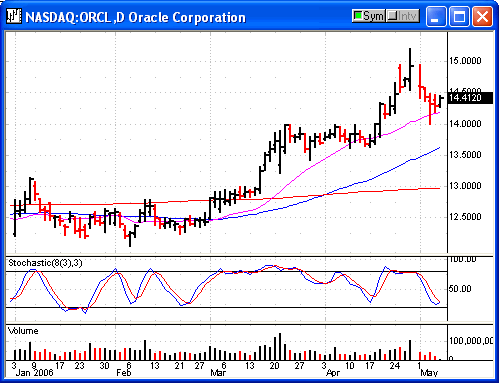Click the Jan 2006 date axis label

[34, 373]
